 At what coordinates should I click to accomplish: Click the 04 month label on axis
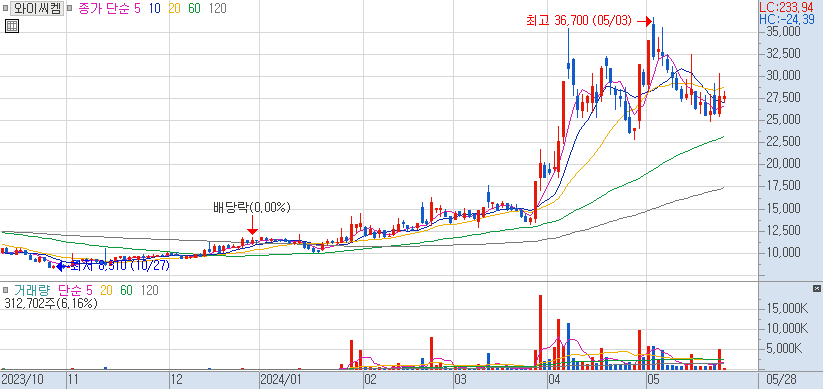pyautogui.click(x=554, y=379)
